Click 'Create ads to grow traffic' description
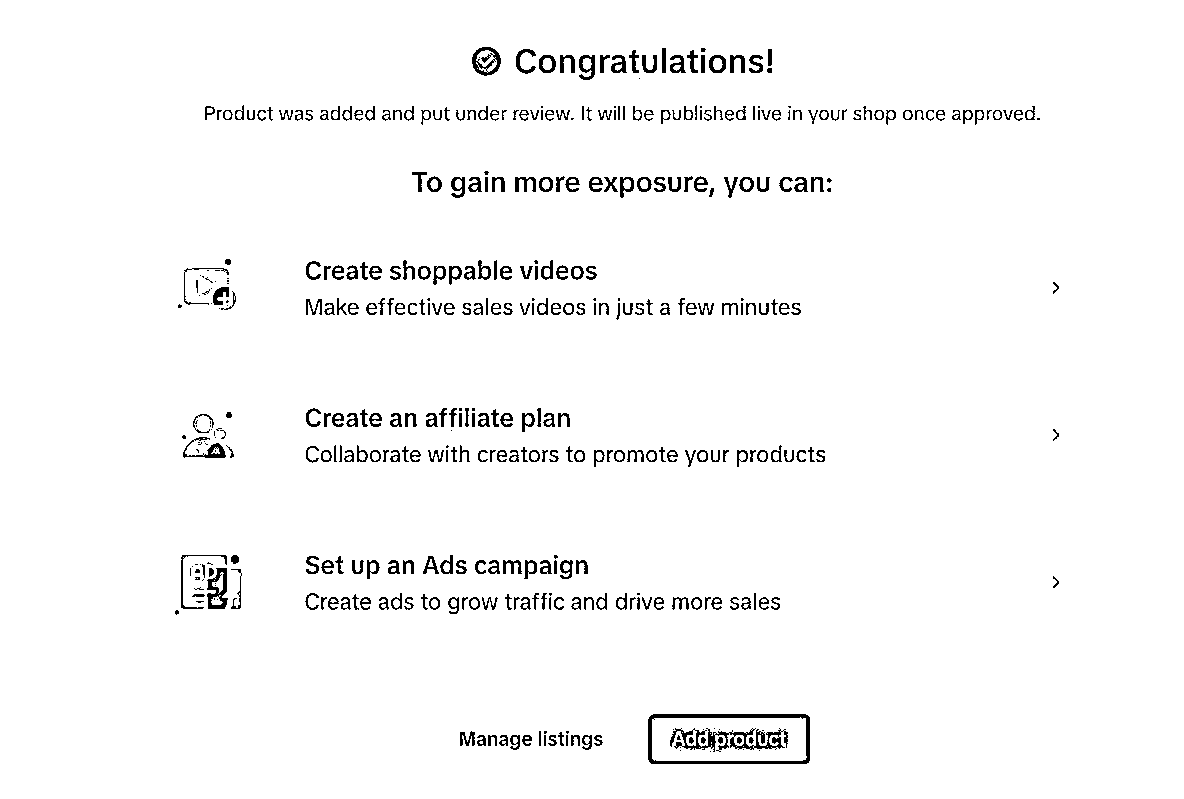1184x799 pixels. pyautogui.click(x=542, y=602)
